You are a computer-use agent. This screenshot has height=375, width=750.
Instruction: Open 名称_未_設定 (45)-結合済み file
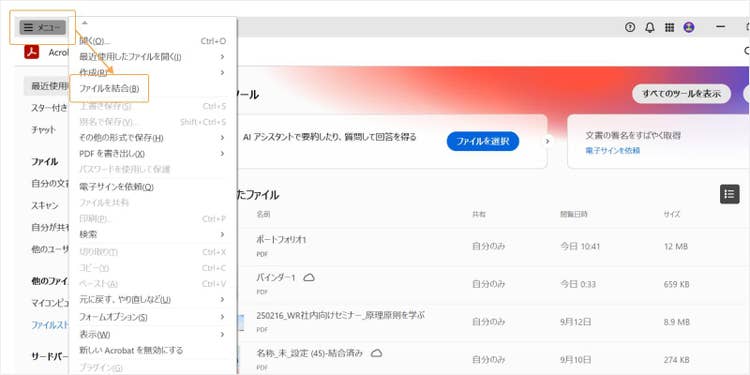click(309, 353)
